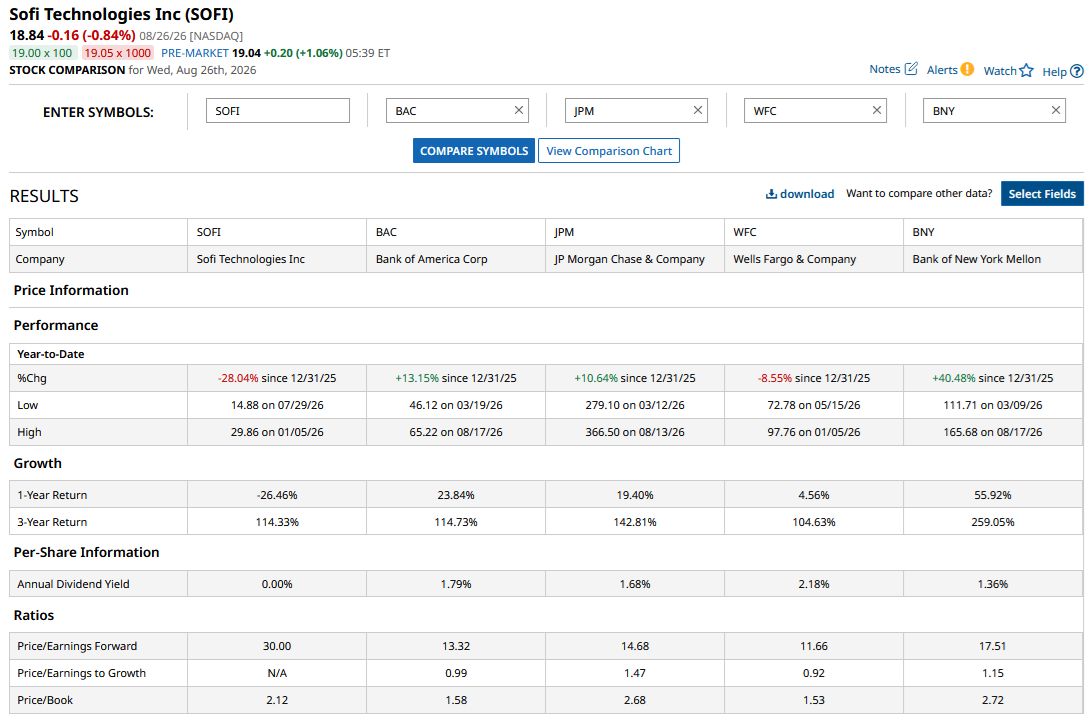The image size is (1090, 725).
Task: Click the COMPARE SYMBOLS button
Action: [x=474, y=151]
